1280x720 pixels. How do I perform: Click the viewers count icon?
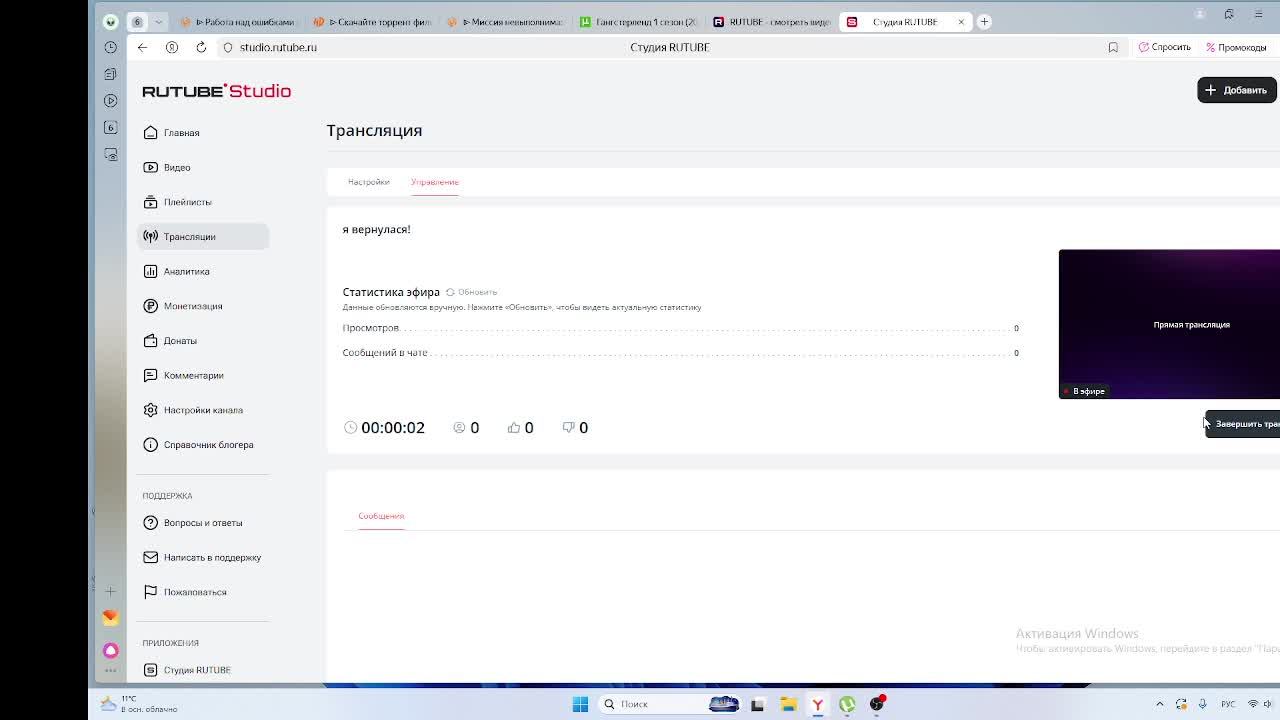pyautogui.click(x=459, y=427)
